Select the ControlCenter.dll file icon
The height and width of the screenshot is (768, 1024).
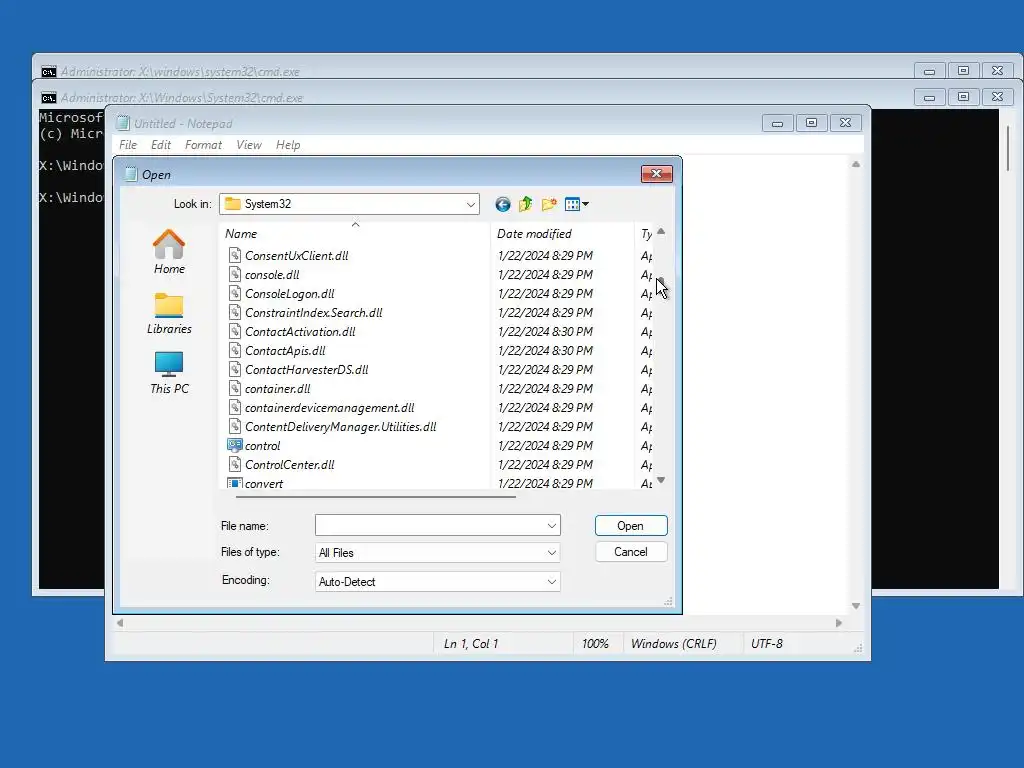[x=234, y=464]
